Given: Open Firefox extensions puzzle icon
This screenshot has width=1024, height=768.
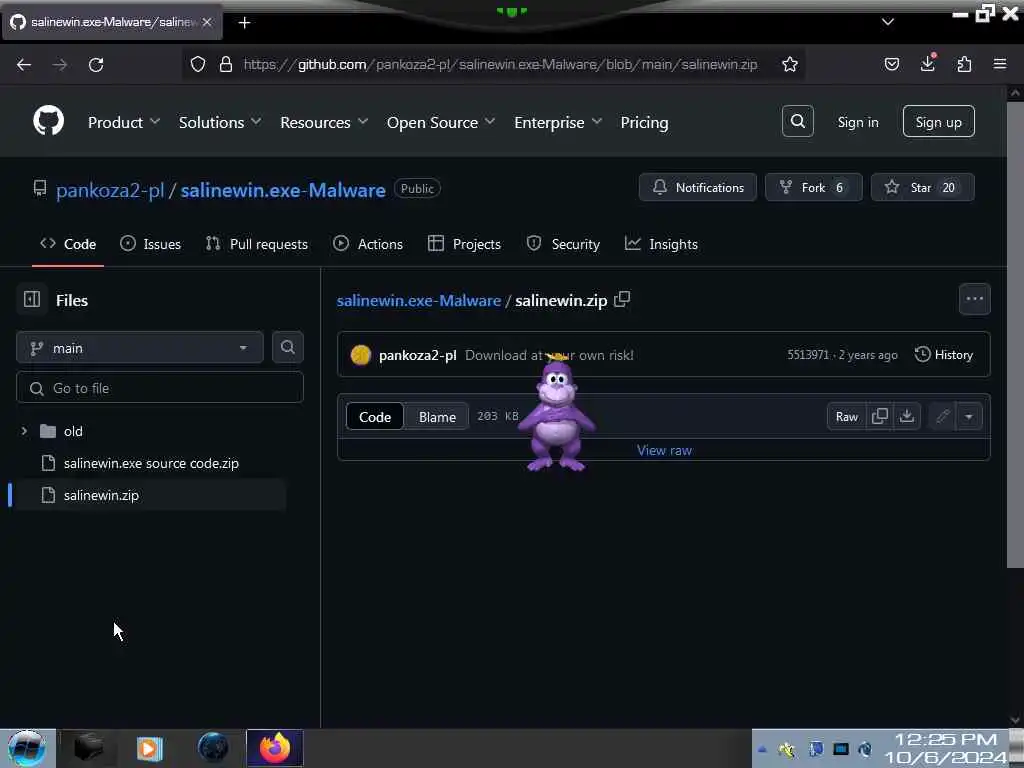Looking at the screenshot, I should pos(964,64).
